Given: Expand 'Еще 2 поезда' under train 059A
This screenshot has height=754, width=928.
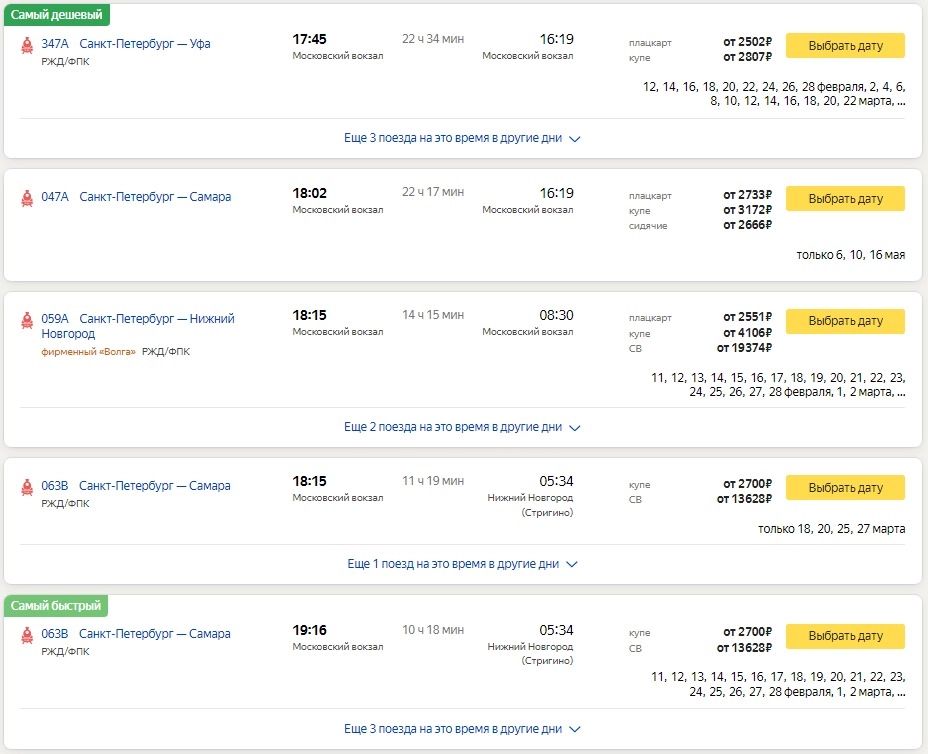Looking at the screenshot, I should pyautogui.click(x=462, y=427).
